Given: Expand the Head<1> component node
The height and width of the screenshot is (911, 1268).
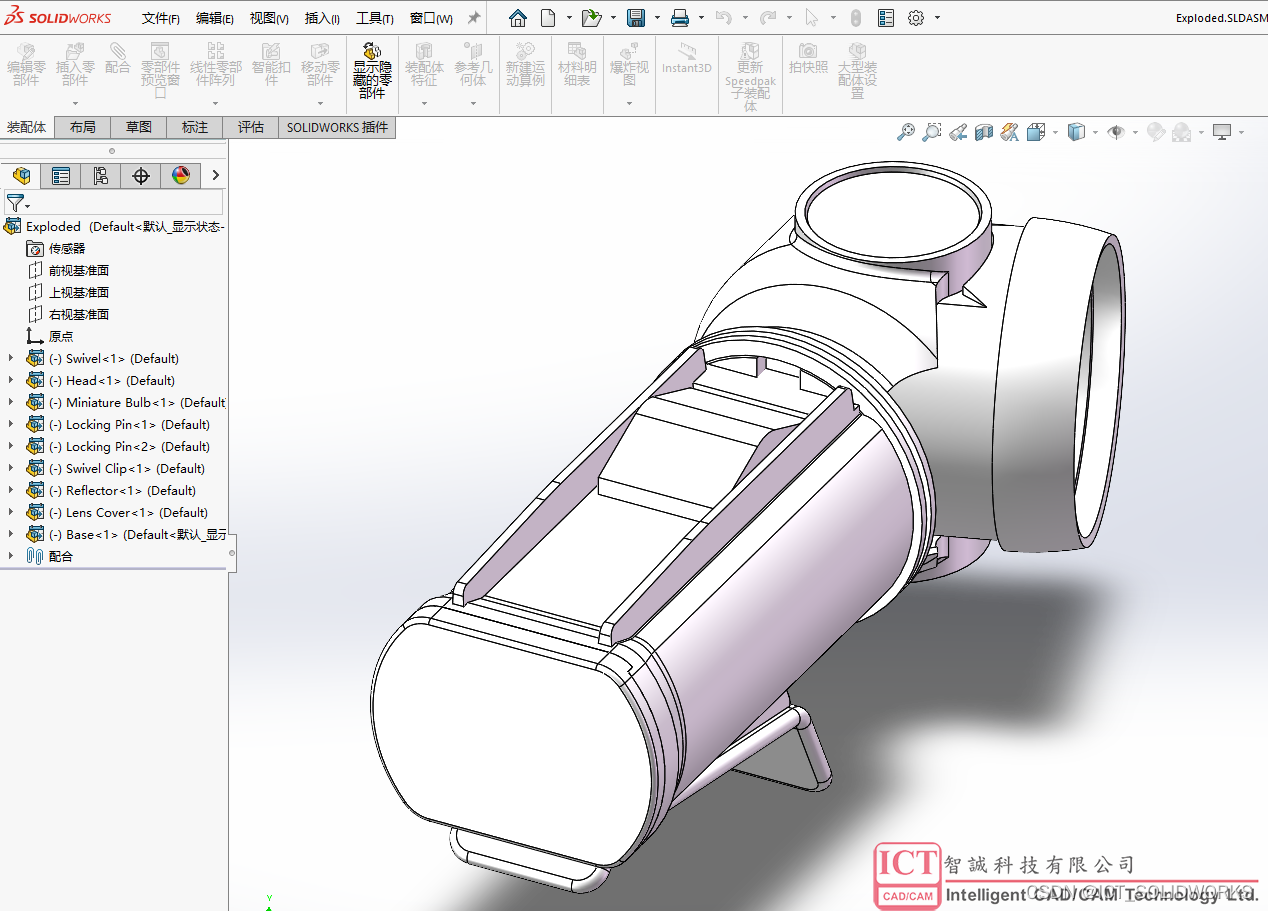Looking at the screenshot, I should click(11, 380).
